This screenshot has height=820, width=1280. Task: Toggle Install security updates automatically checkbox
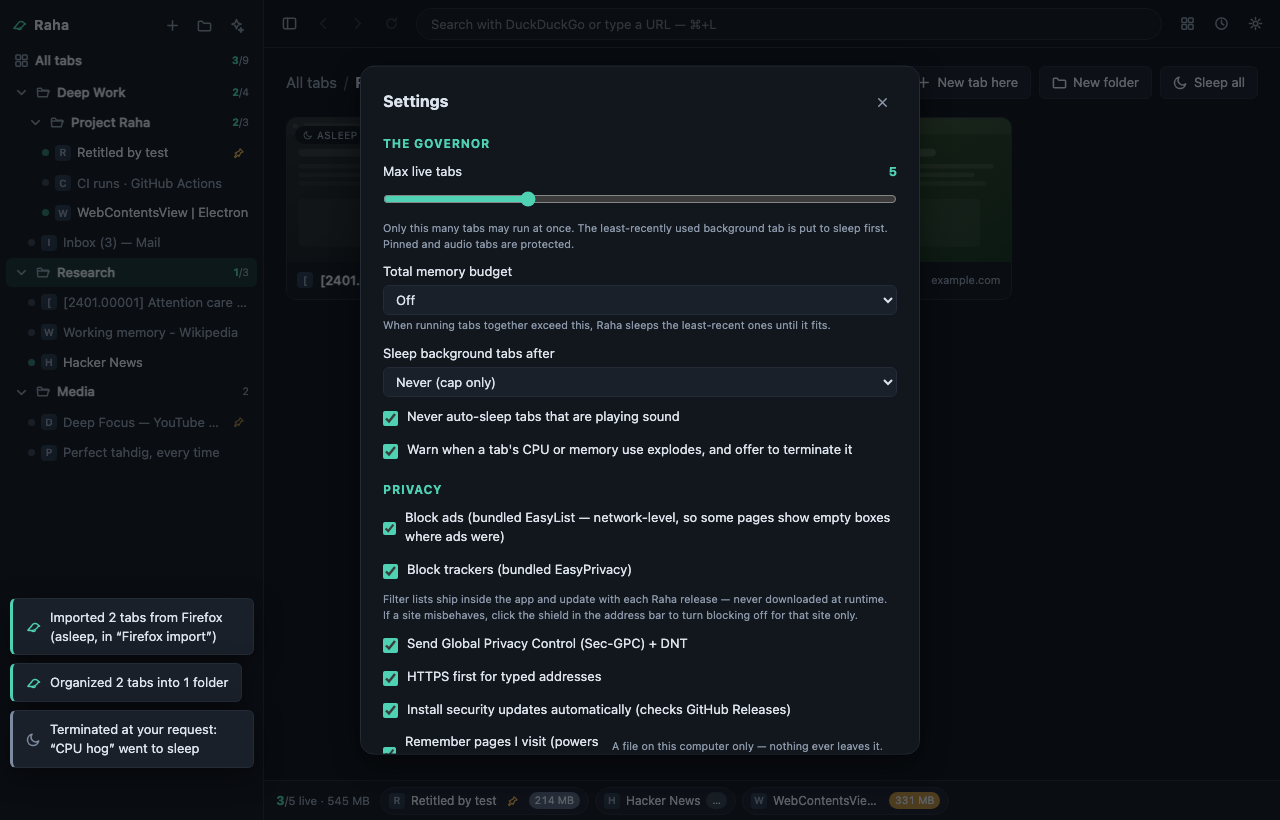[390, 711]
